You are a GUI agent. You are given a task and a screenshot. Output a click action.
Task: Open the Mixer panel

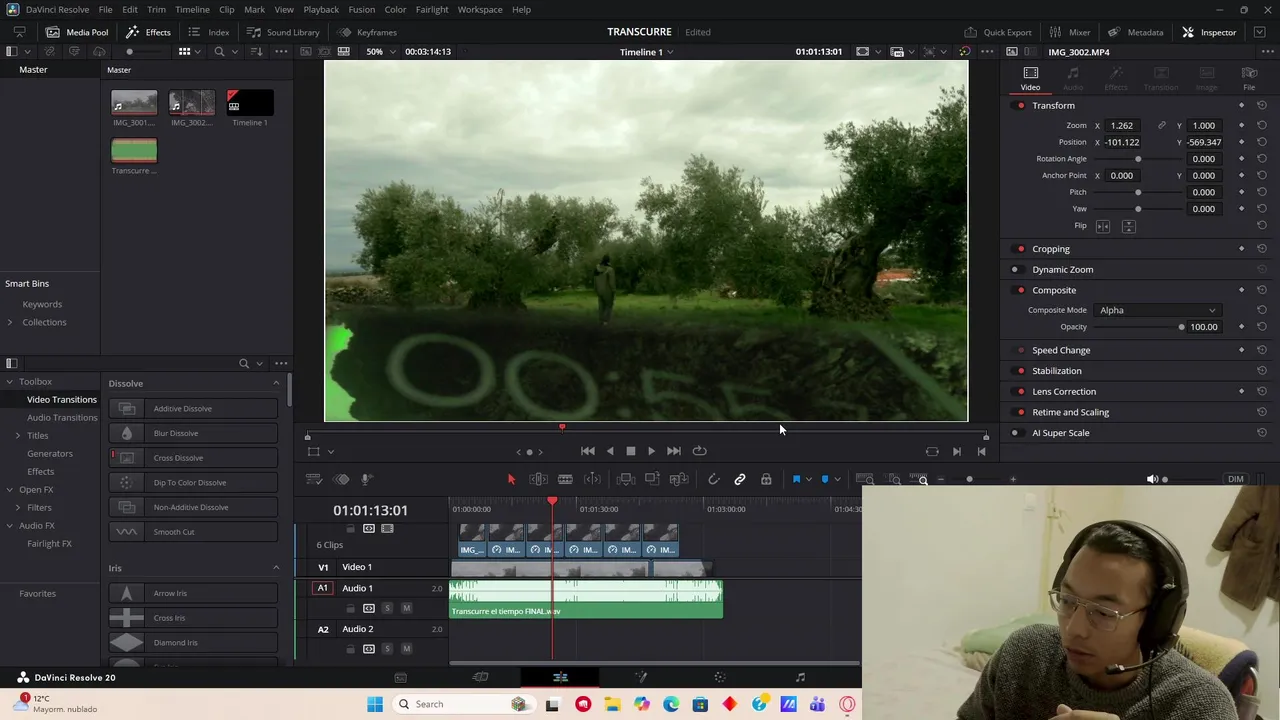click(1070, 32)
